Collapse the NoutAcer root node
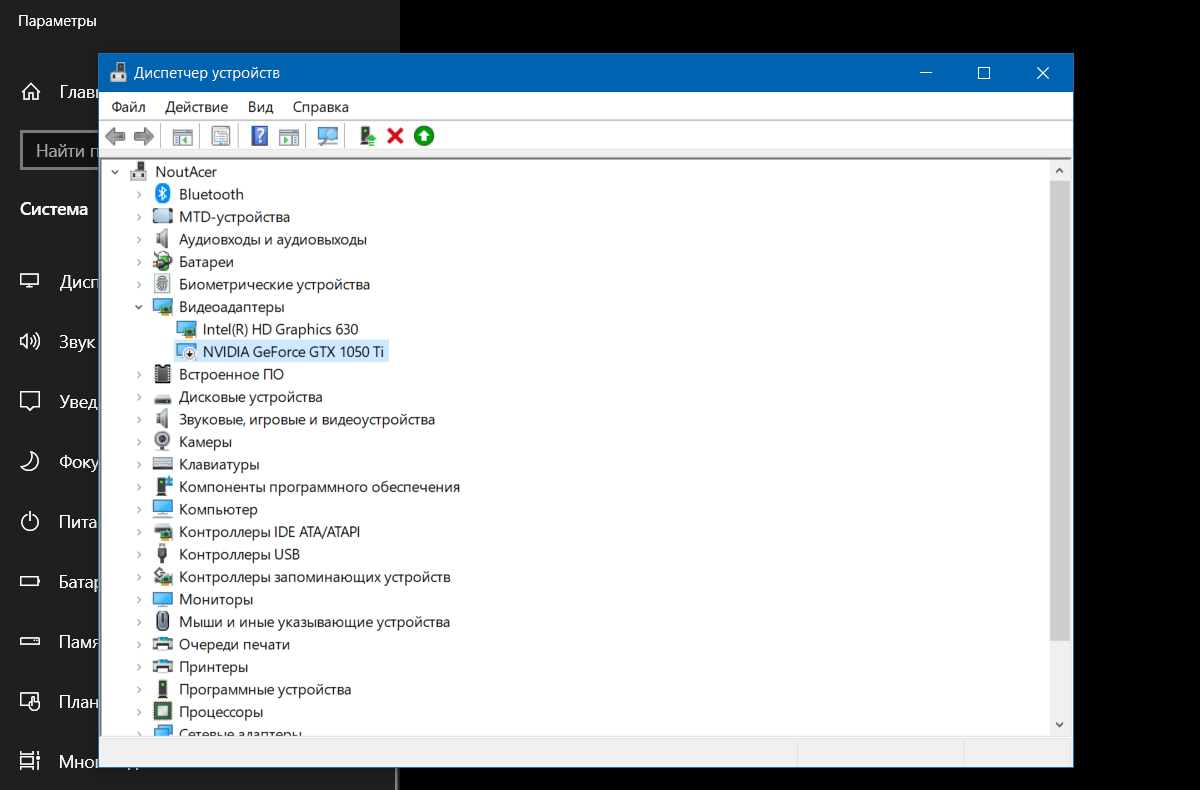The image size is (1200, 790). pos(115,172)
